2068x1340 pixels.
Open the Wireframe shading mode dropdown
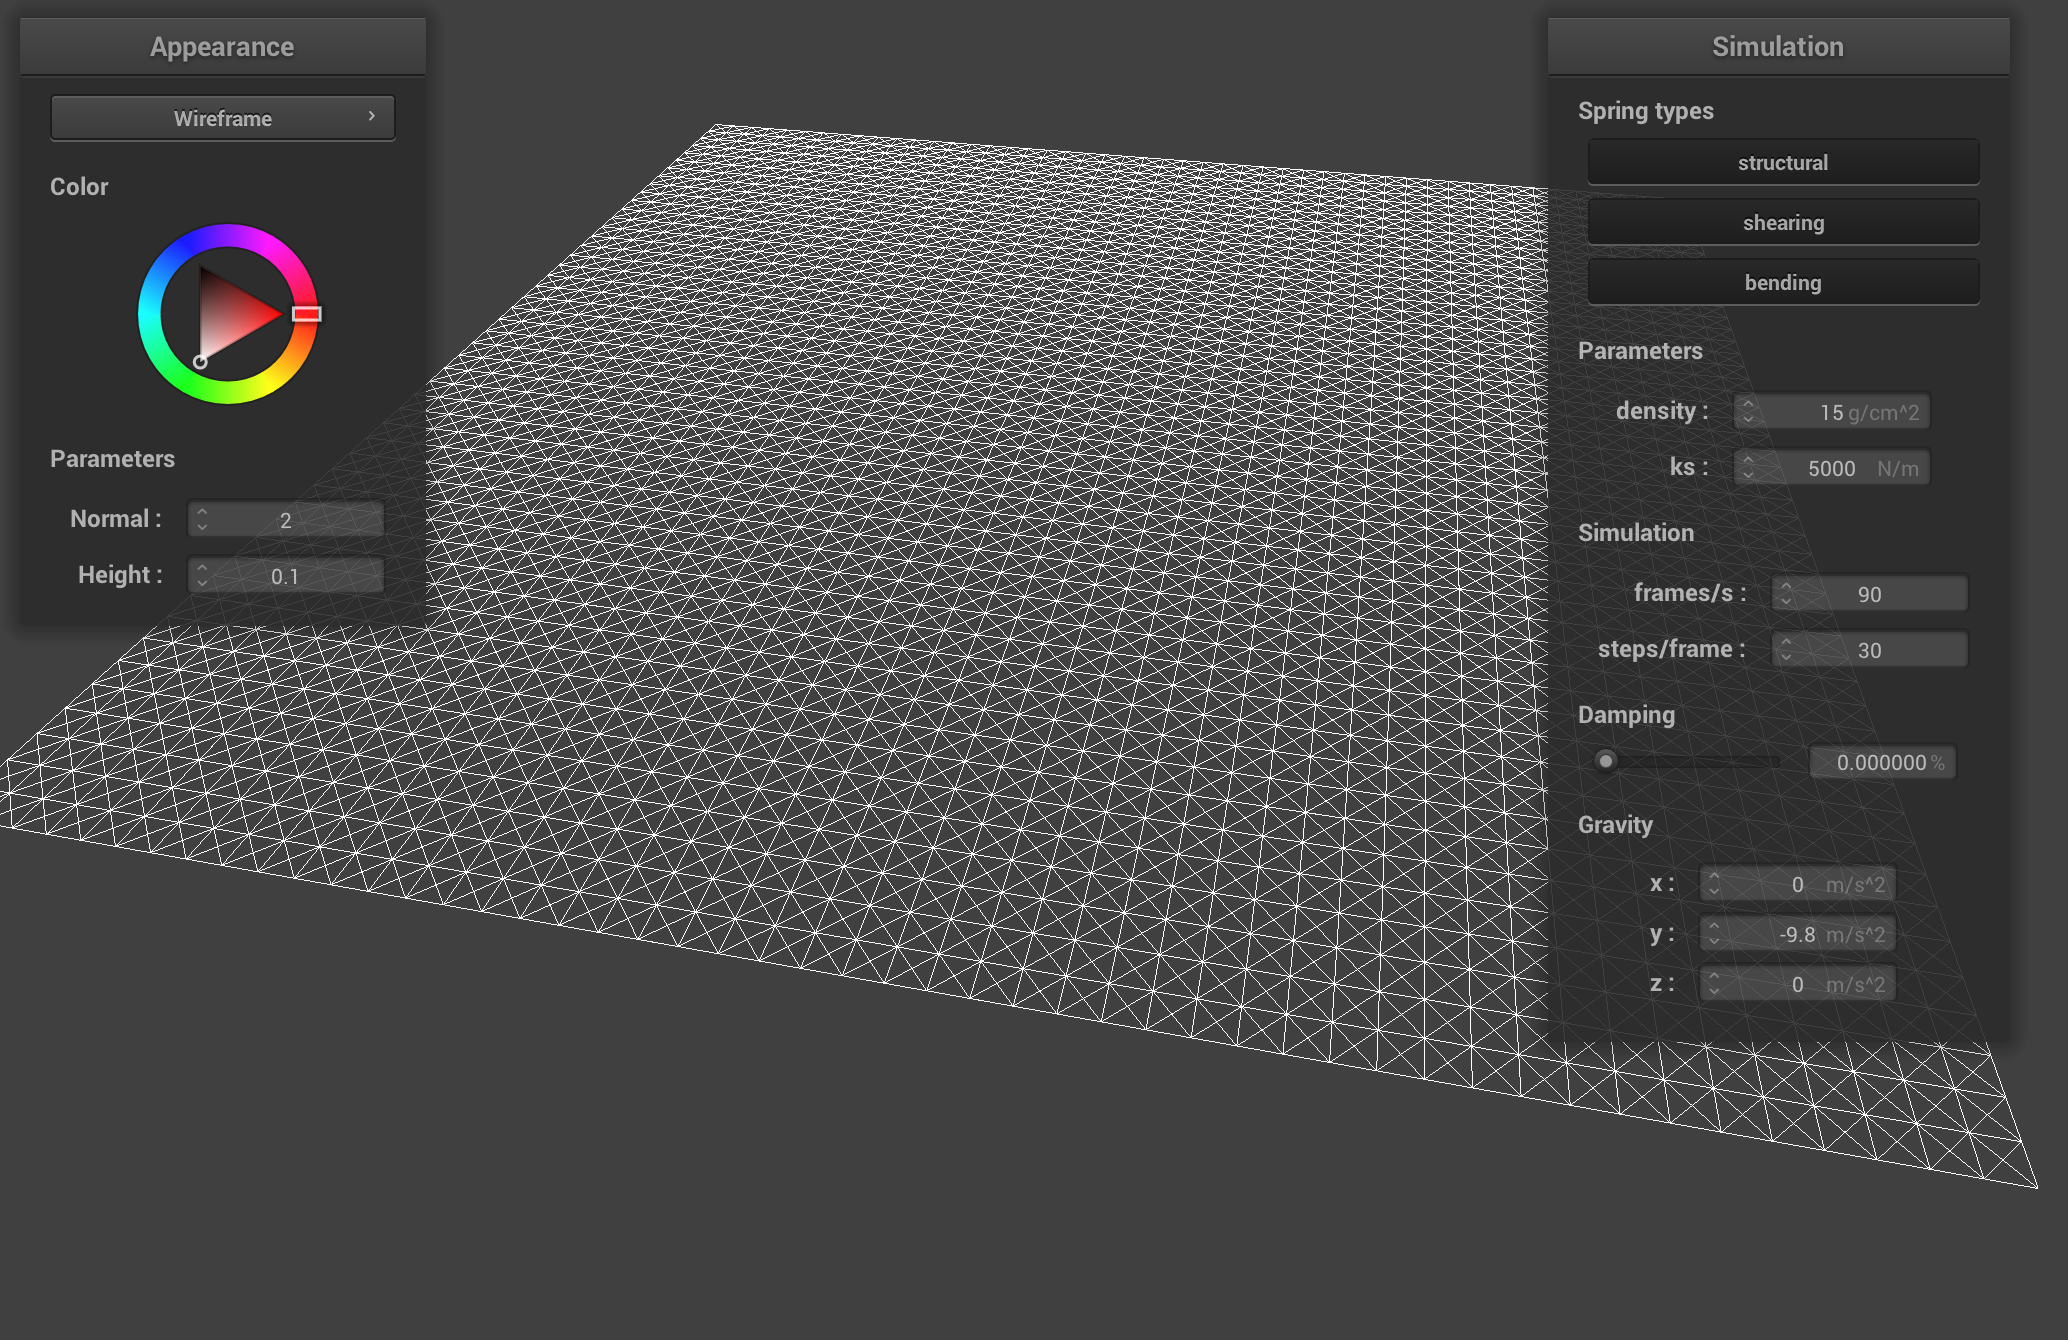(222, 117)
